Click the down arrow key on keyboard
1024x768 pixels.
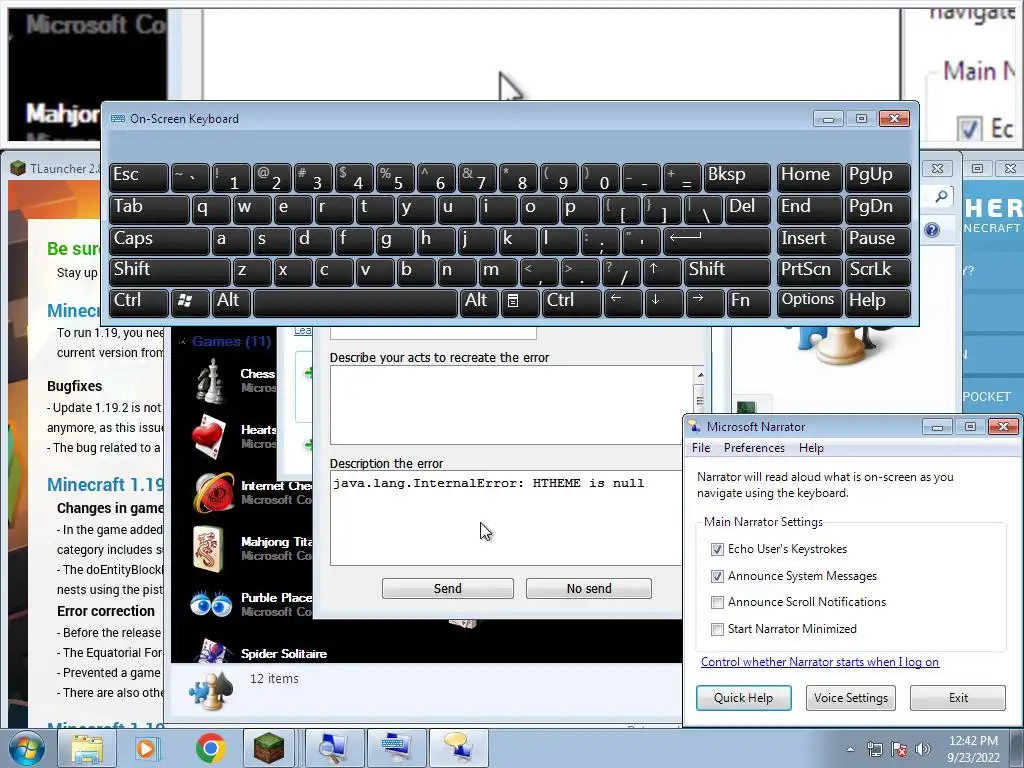pyautogui.click(x=663, y=302)
